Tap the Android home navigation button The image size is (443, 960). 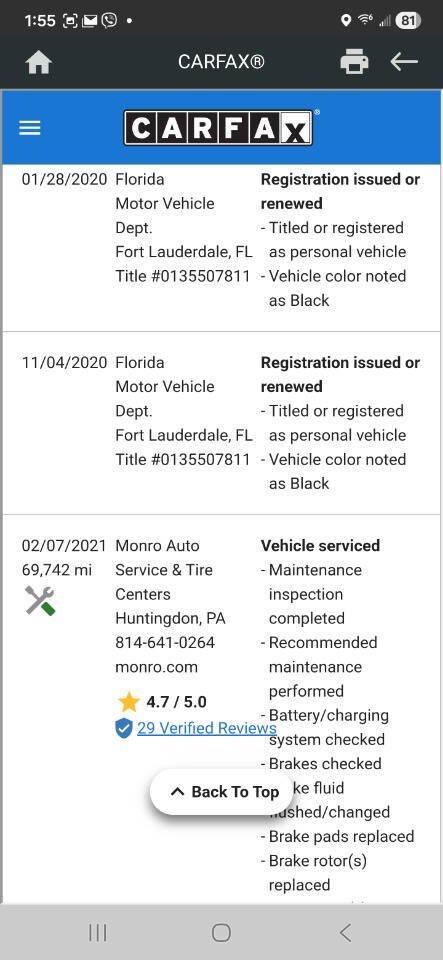point(222,933)
